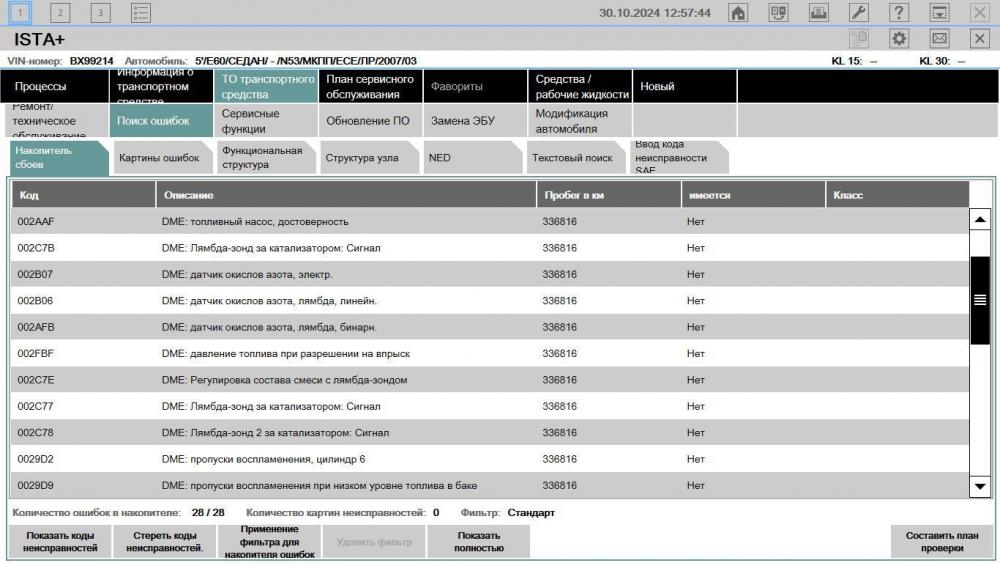Click scrollbar up arrow in fault list
The height and width of the screenshot is (563, 1000).
[980, 219]
